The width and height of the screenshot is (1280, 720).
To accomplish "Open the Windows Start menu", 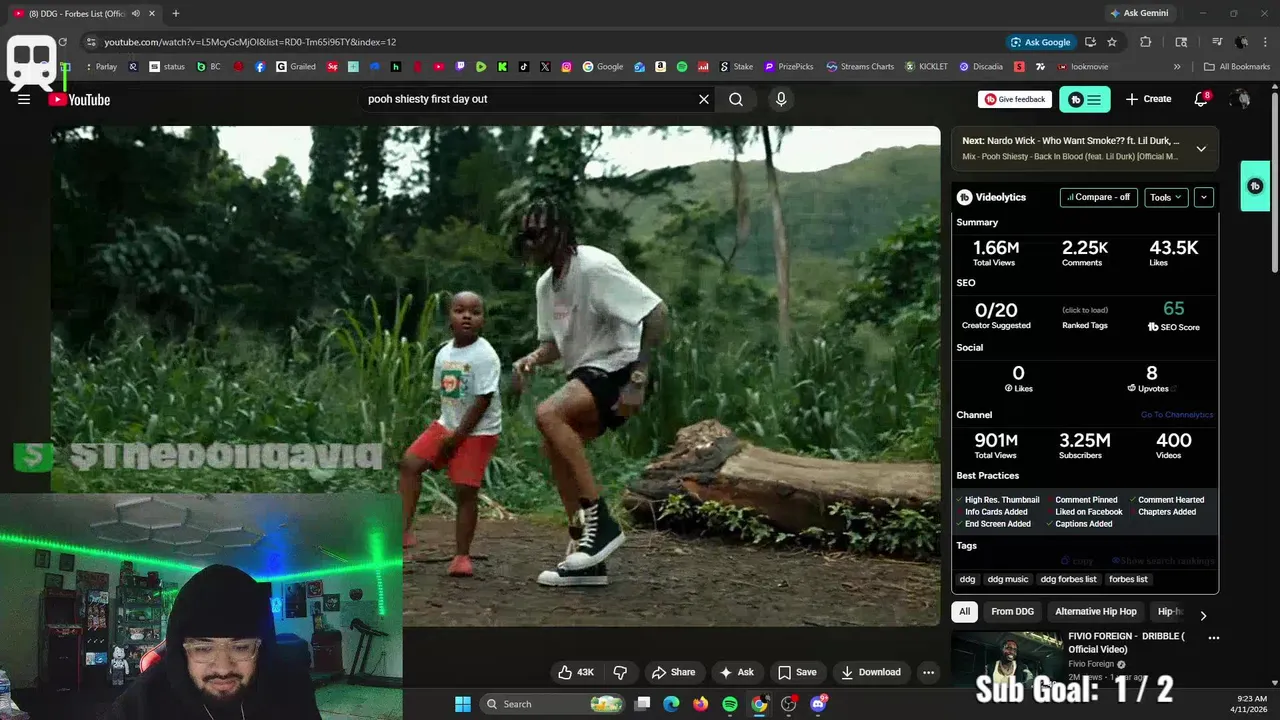I will (463, 704).
